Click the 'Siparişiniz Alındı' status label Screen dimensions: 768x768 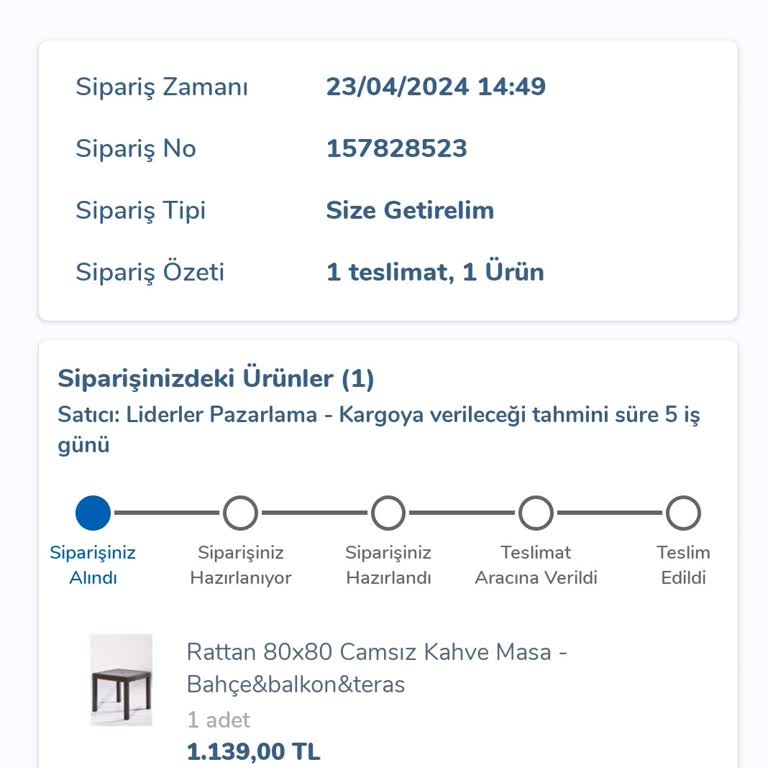93,565
